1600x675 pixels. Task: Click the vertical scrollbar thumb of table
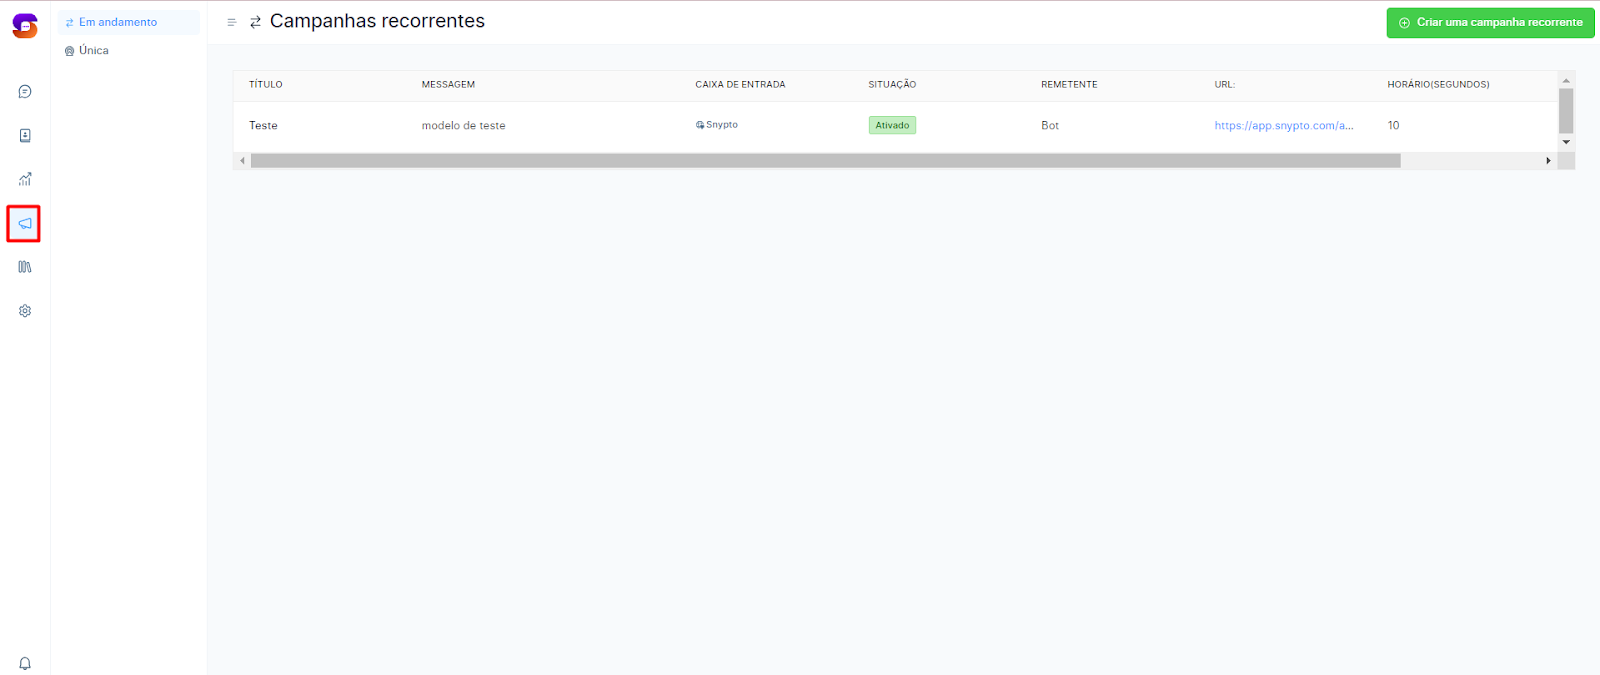pyautogui.click(x=1566, y=111)
